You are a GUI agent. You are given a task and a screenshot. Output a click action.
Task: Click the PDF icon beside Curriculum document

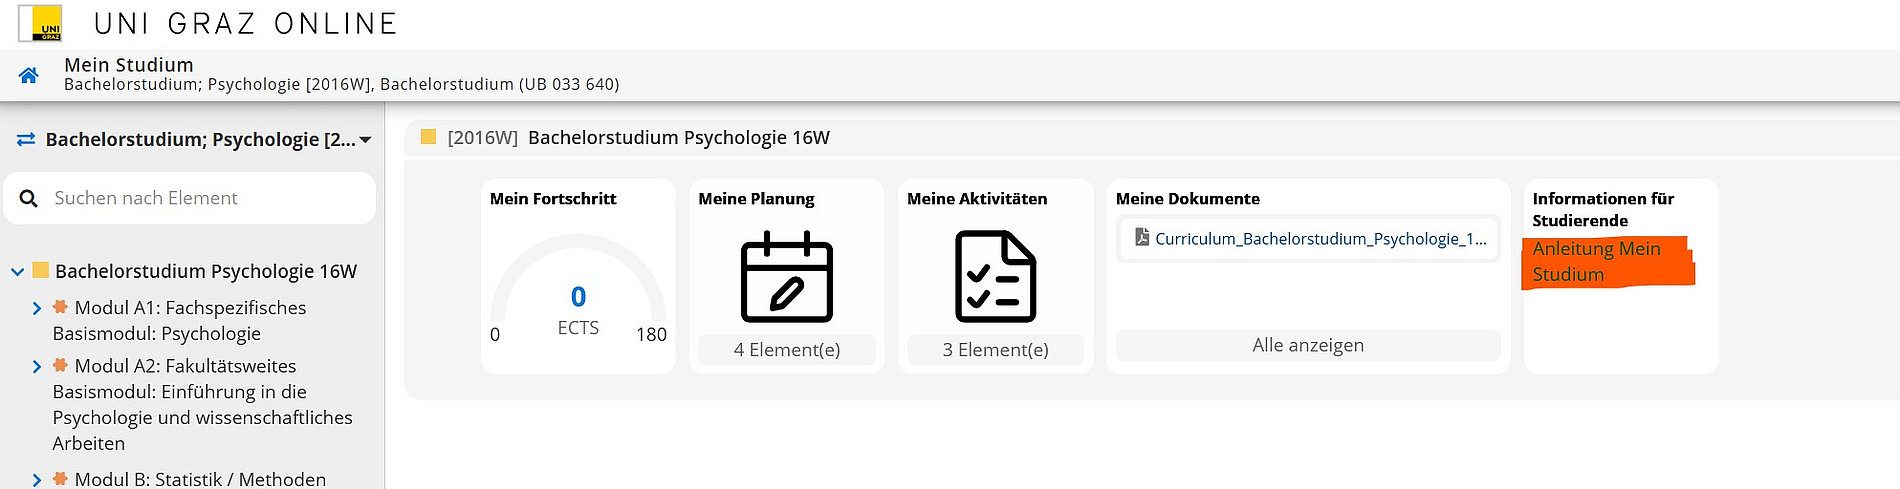(x=1141, y=238)
